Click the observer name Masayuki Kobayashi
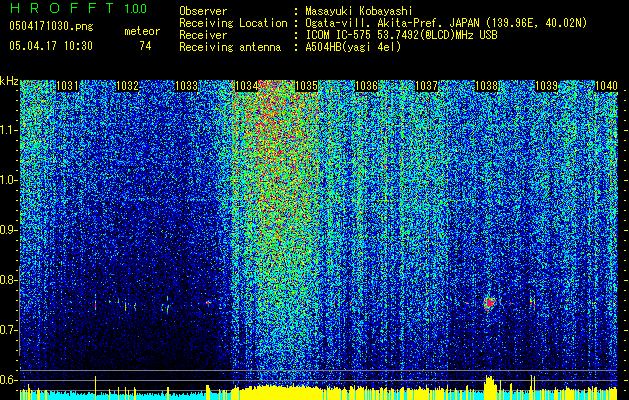Screen dimensions: 629x400 click(x=358, y=11)
